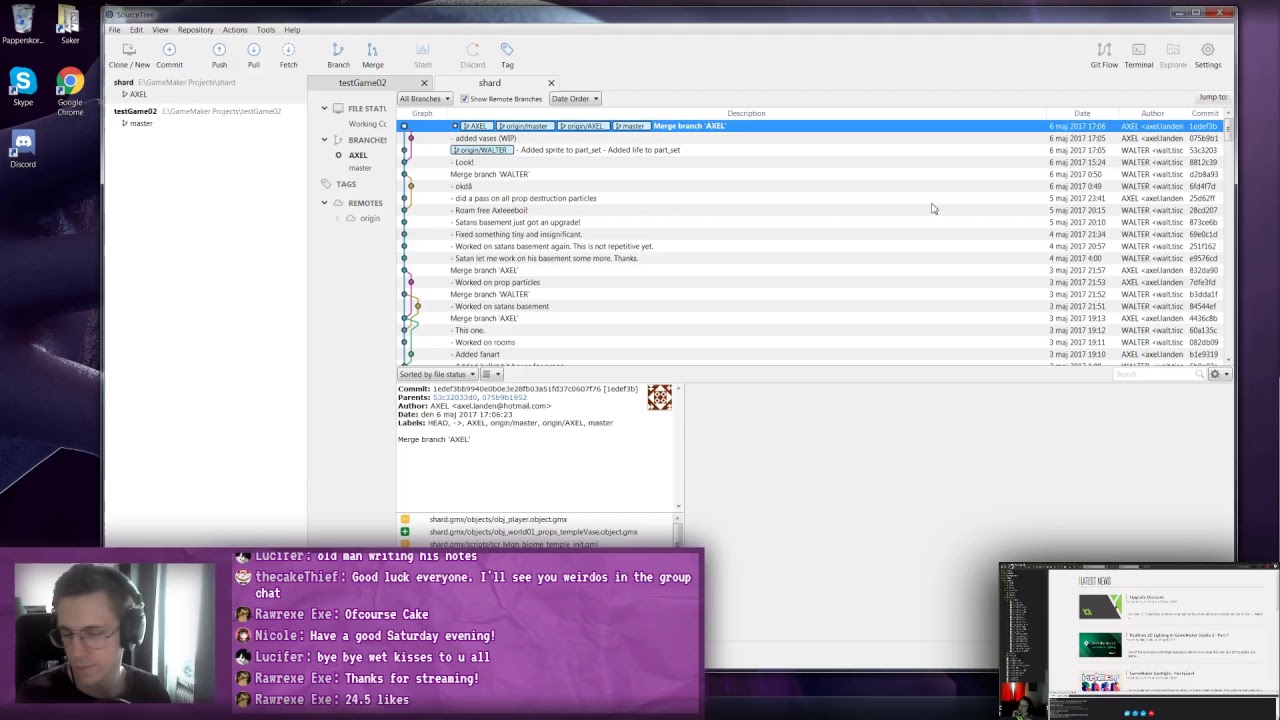This screenshot has height=720, width=1280.
Task: Close the testGame02 tab
Action: (424, 83)
